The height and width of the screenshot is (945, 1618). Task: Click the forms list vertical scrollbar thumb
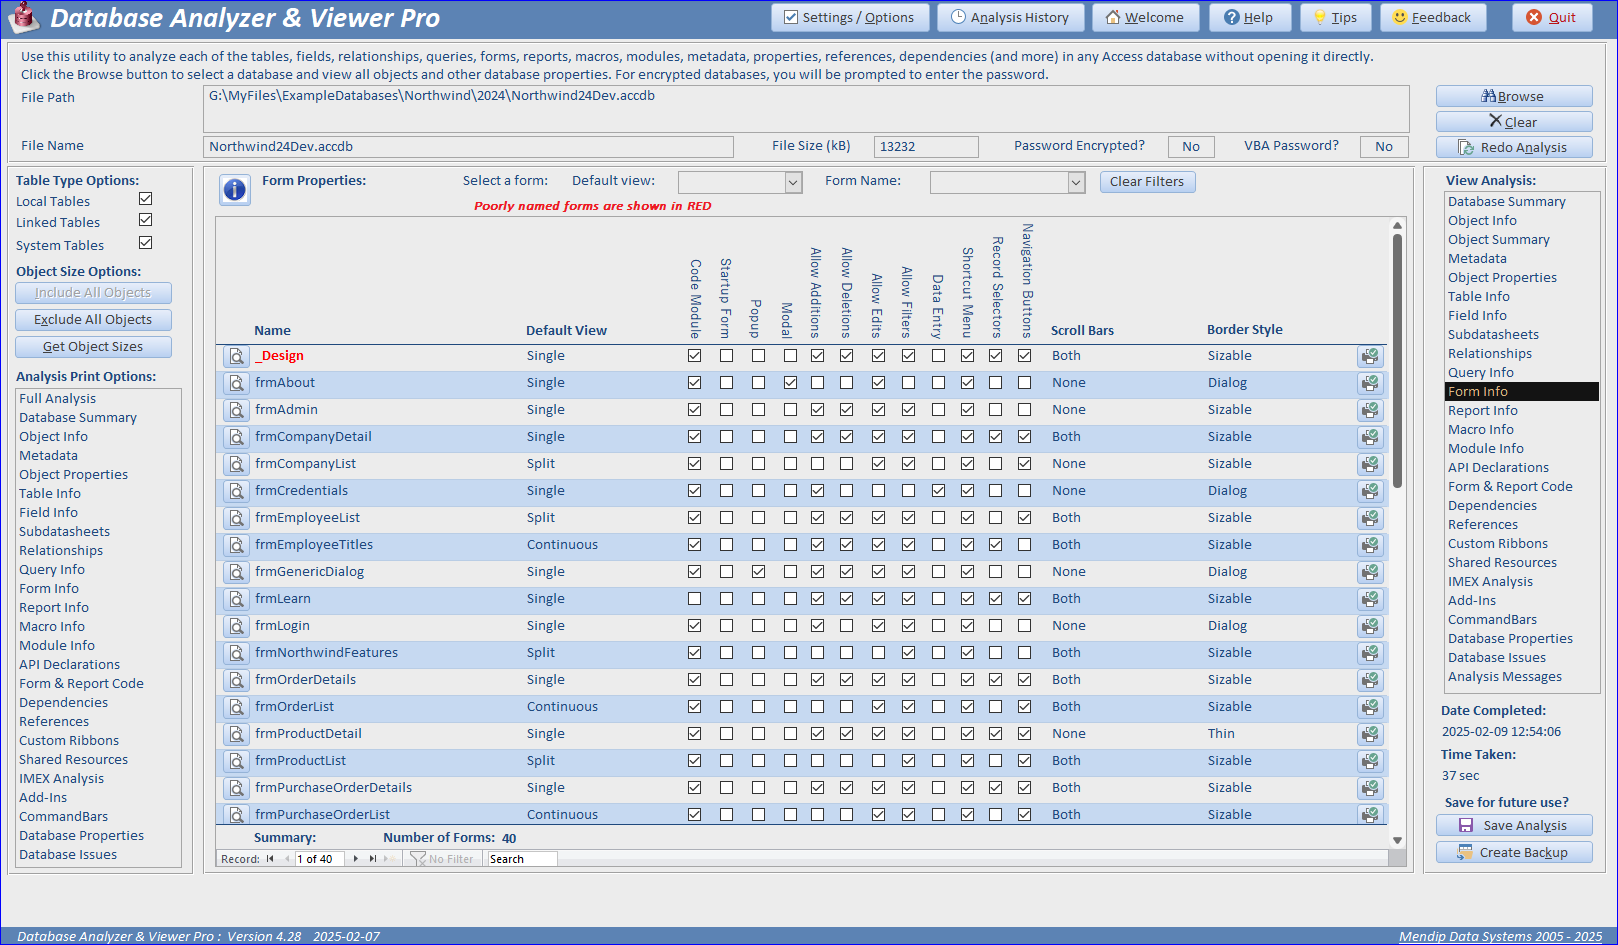pyautogui.click(x=1397, y=360)
